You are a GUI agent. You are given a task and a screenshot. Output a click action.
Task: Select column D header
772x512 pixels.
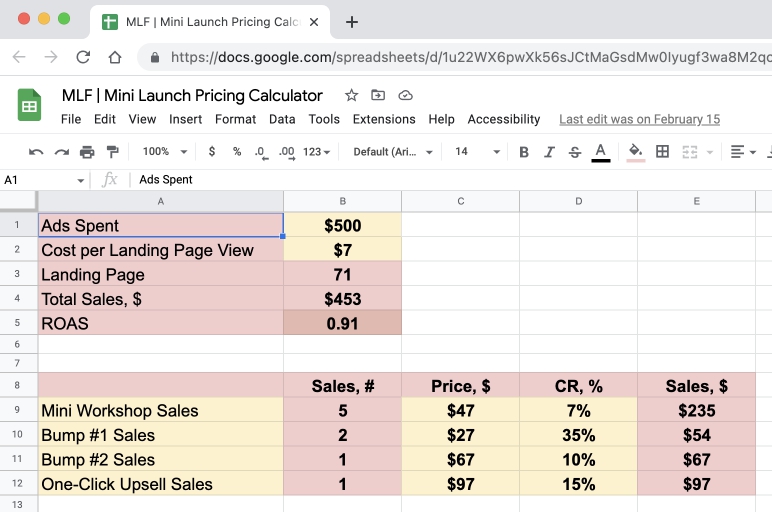click(579, 201)
